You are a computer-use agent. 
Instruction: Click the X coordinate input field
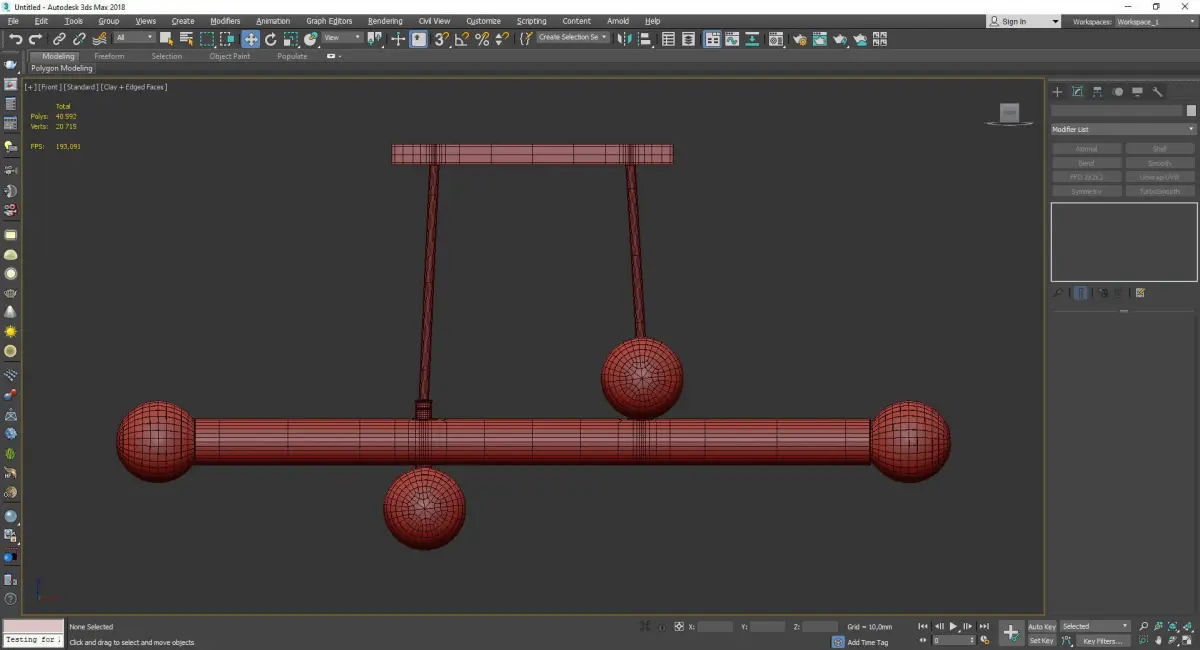pos(715,627)
